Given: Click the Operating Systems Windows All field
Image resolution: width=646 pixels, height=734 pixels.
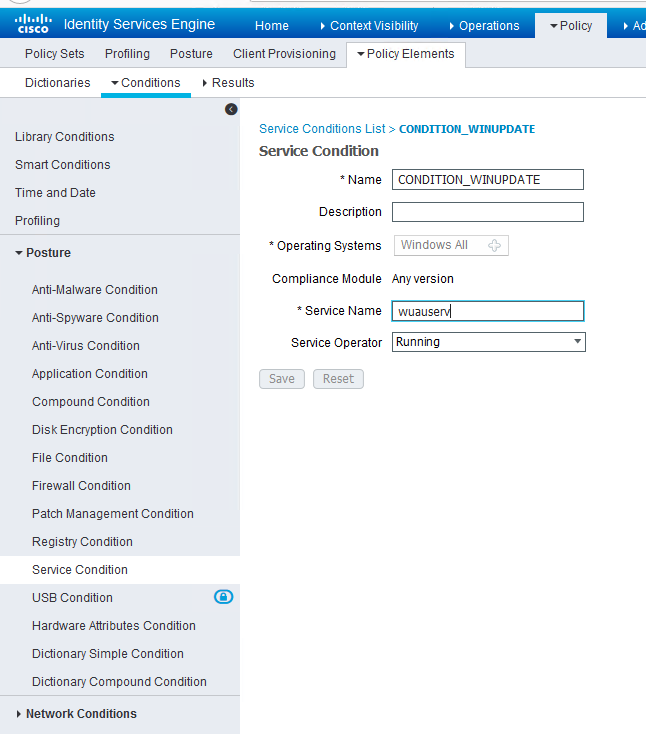Looking at the screenshot, I should [x=451, y=245].
